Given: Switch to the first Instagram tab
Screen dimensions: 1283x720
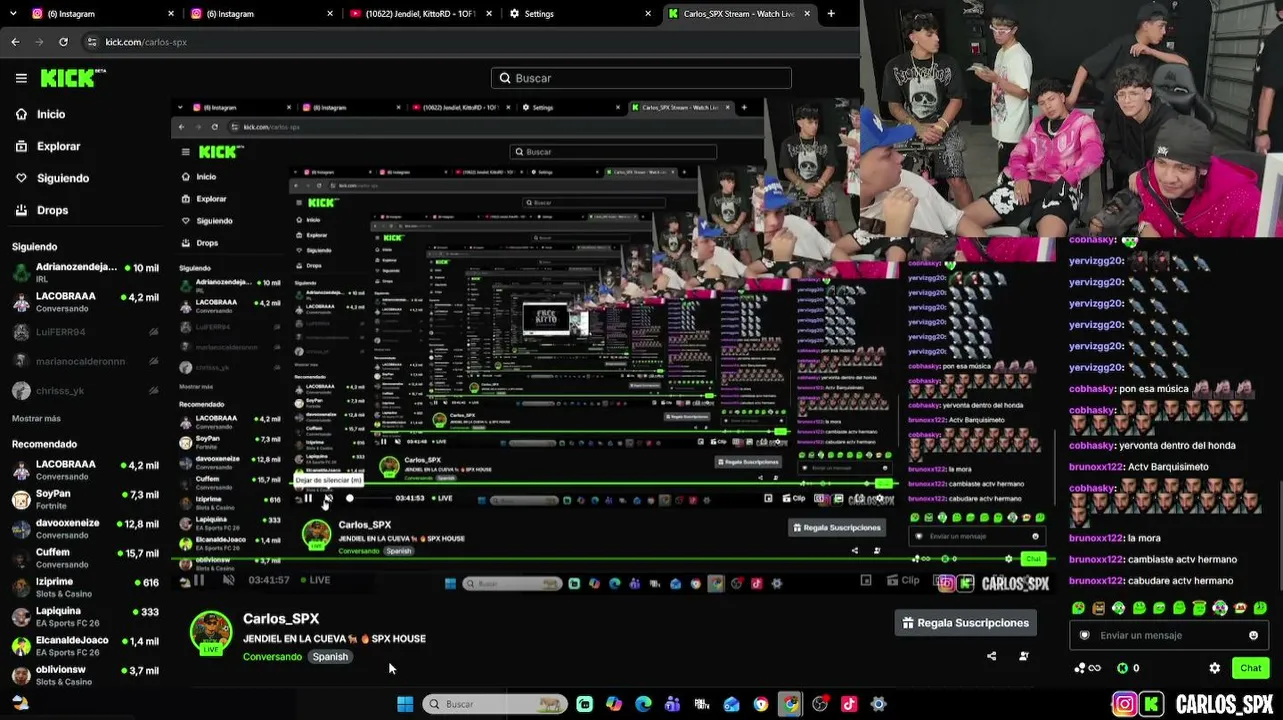Looking at the screenshot, I should (100, 14).
